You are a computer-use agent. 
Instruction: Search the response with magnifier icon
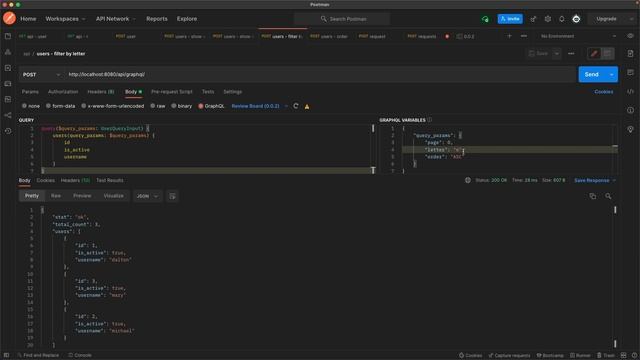coord(608,196)
